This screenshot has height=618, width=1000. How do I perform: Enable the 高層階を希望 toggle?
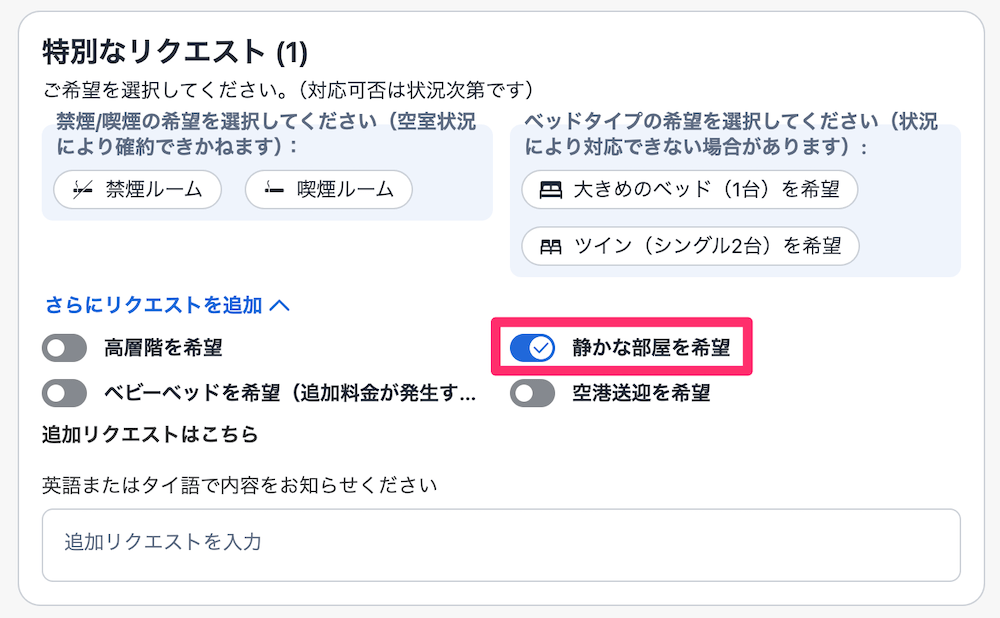65,348
